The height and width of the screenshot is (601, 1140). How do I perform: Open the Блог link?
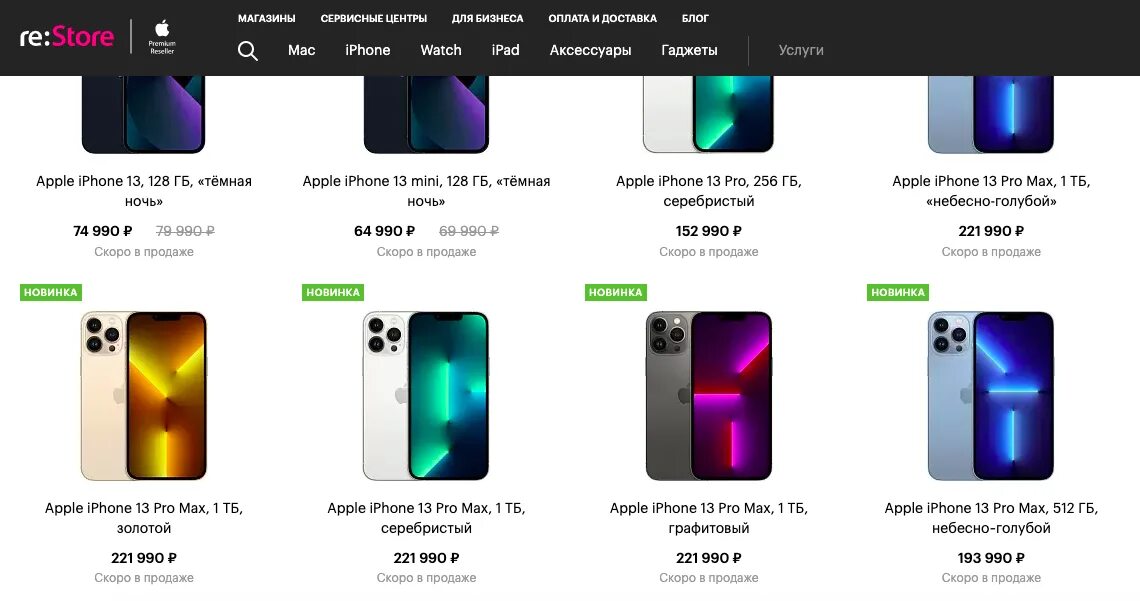[695, 18]
